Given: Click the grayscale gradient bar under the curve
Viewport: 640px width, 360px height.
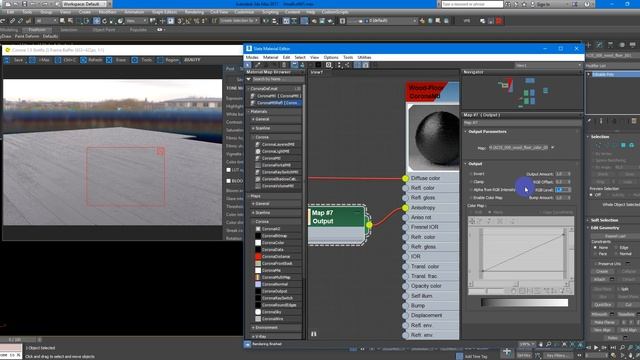Looking at the screenshot, I should pos(524,302).
